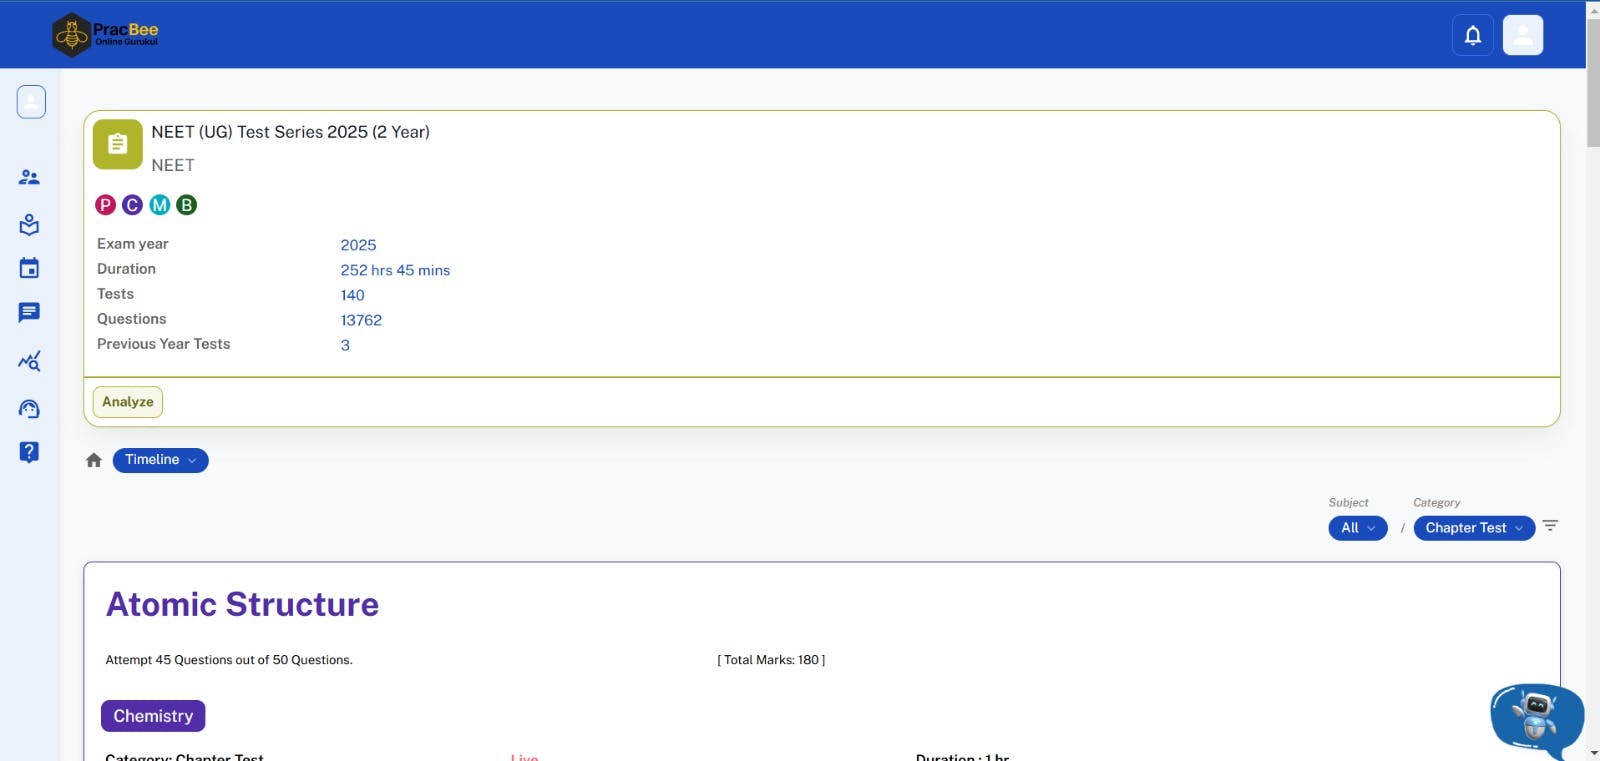This screenshot has height=761, width=1600.
Task: Open the sidebar groups people icon
Action: pos(29,177)
